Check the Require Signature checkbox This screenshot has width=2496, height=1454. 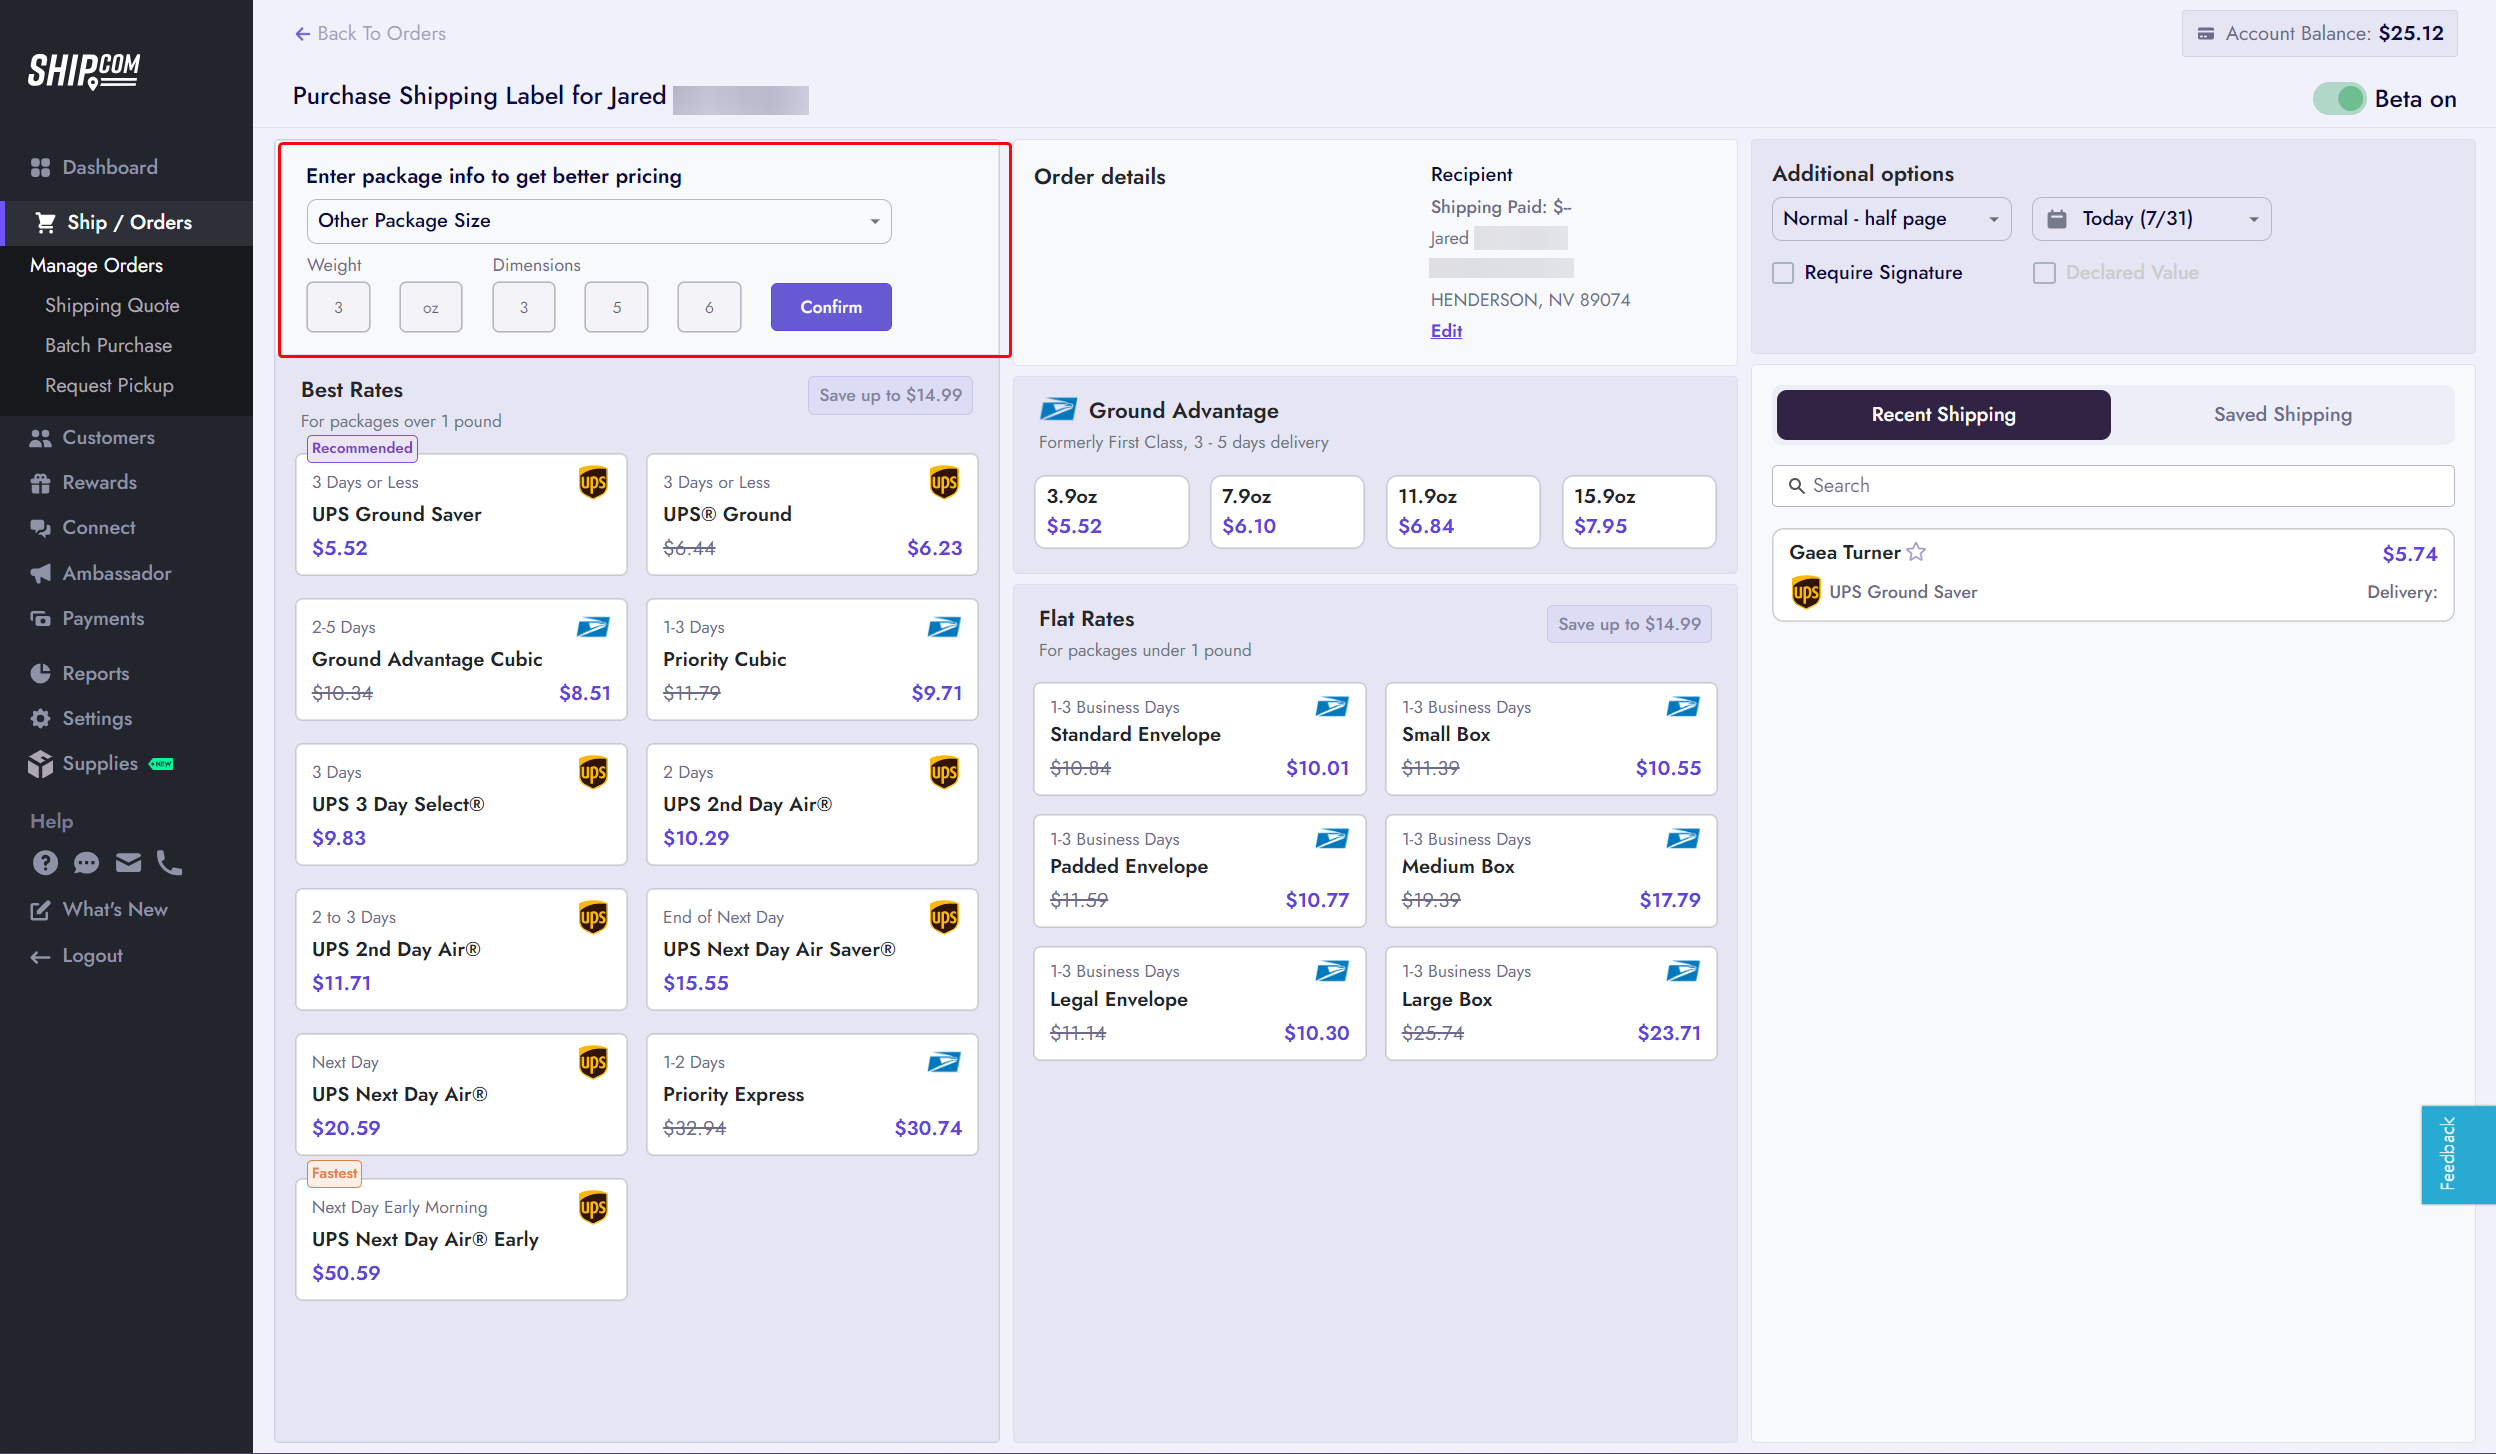(1783, 272)
